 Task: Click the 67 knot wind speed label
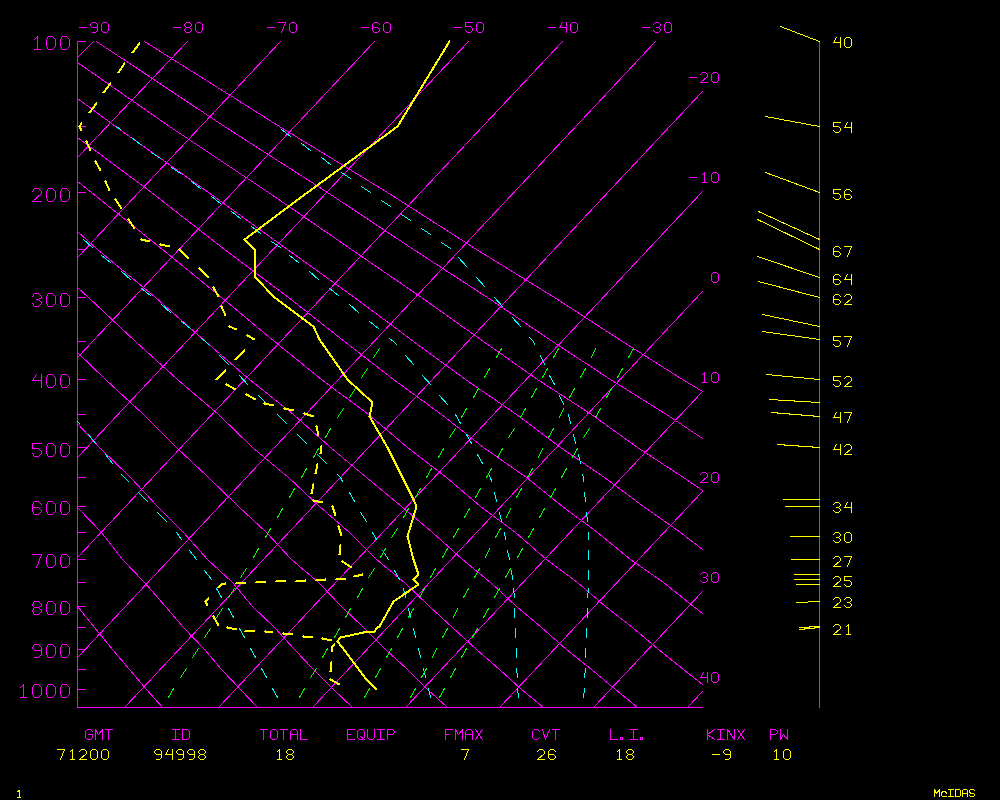pyautogui.click(x=842, y=251)
